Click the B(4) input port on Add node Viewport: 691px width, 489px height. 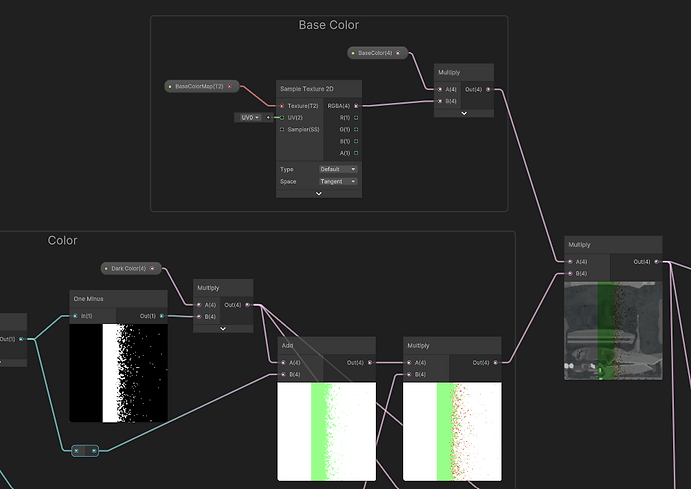(x=283, y=374)
